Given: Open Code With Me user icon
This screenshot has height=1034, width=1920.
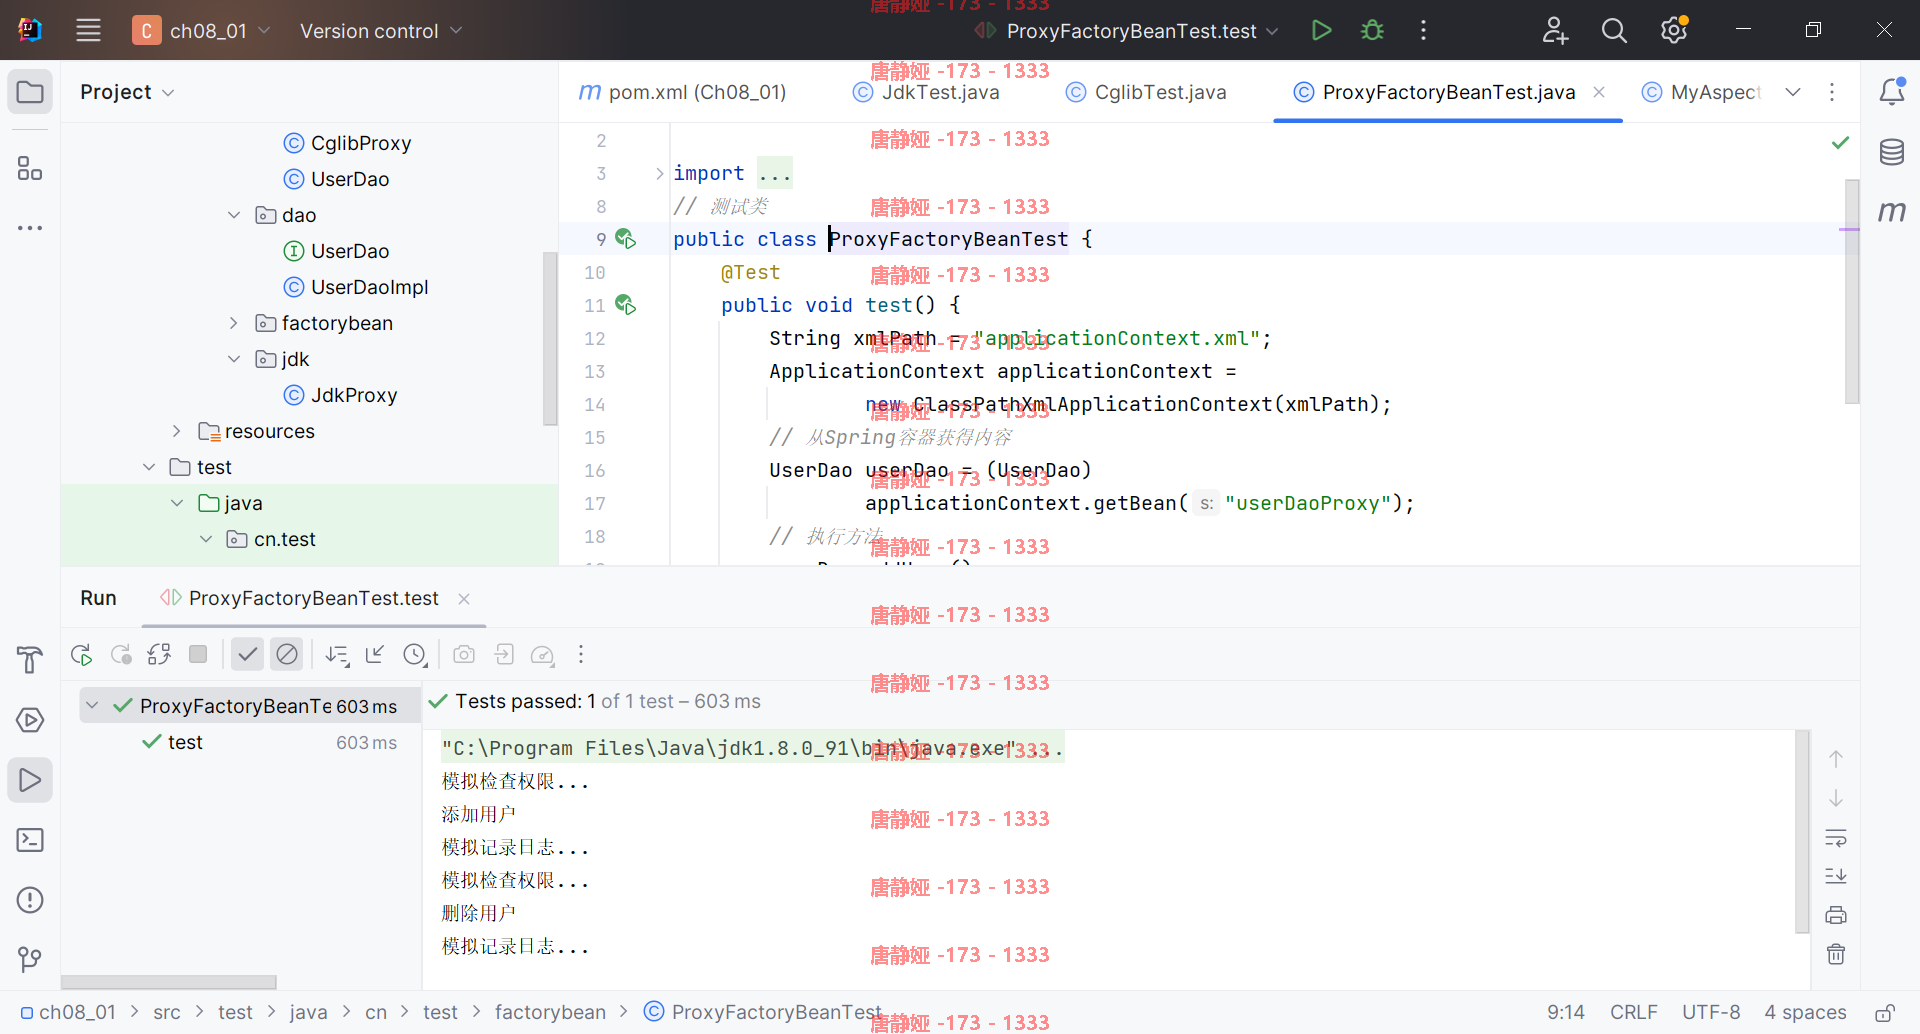Looking at the screenshot, I should (x=1555, y=30).
